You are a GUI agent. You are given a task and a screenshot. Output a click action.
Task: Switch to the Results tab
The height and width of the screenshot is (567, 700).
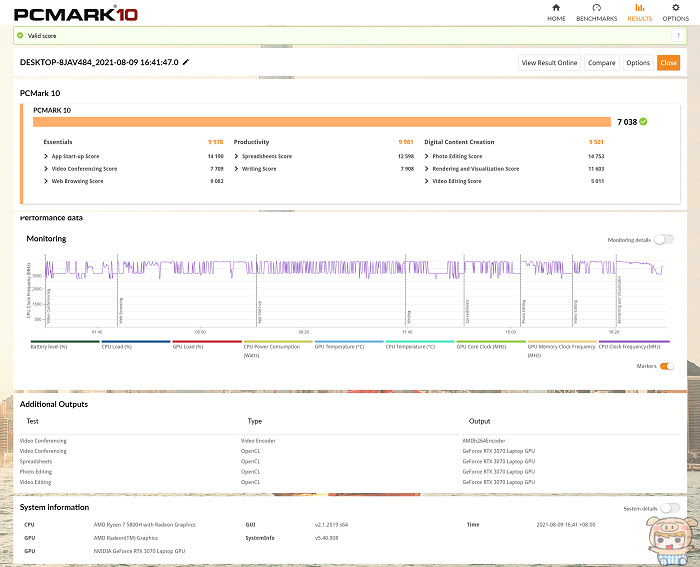pos(639,13)
